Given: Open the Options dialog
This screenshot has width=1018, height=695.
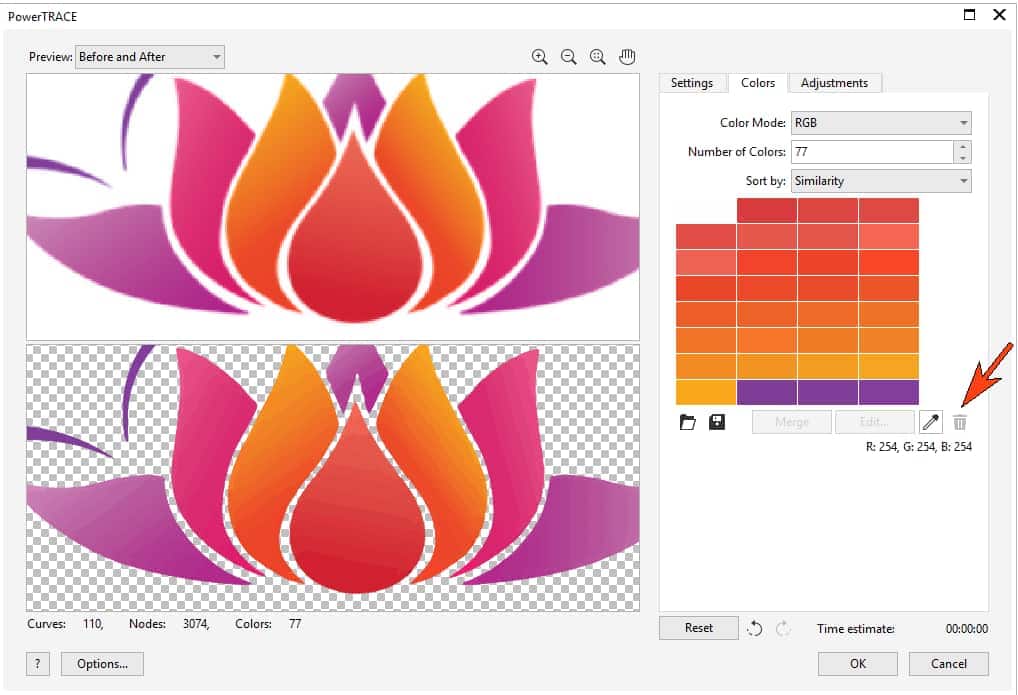Looking at the screenshot, I should click(x=102, y=663).
